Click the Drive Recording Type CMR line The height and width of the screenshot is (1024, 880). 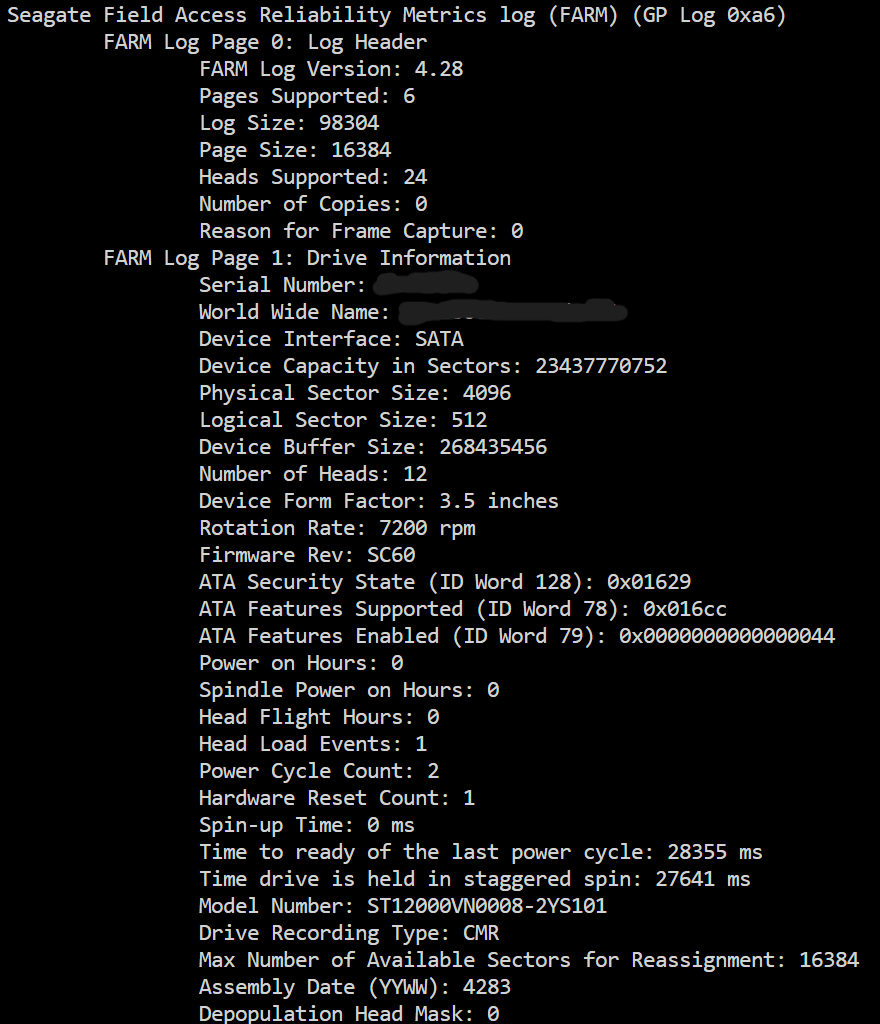click(349, 934)
